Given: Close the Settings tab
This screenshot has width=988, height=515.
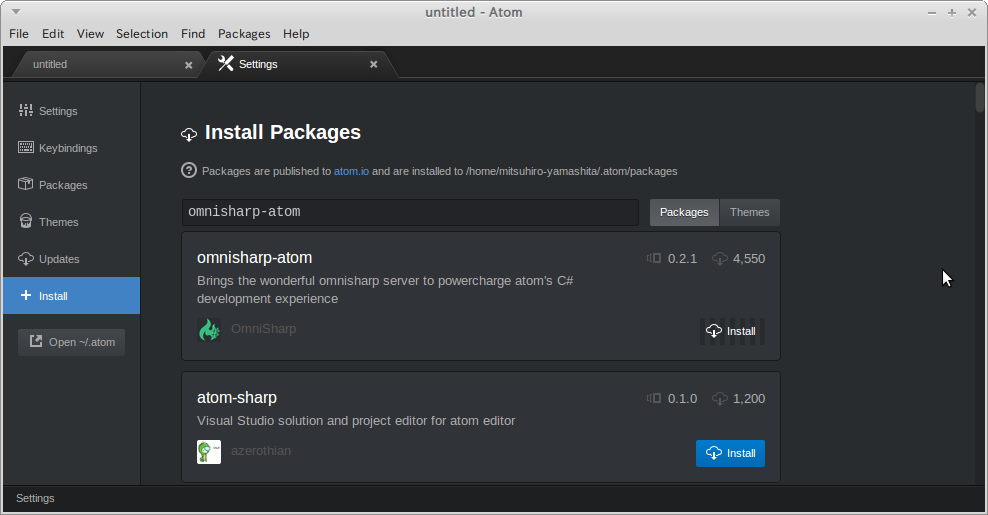Looking at the screenshot, I should [x=374, y=64].
